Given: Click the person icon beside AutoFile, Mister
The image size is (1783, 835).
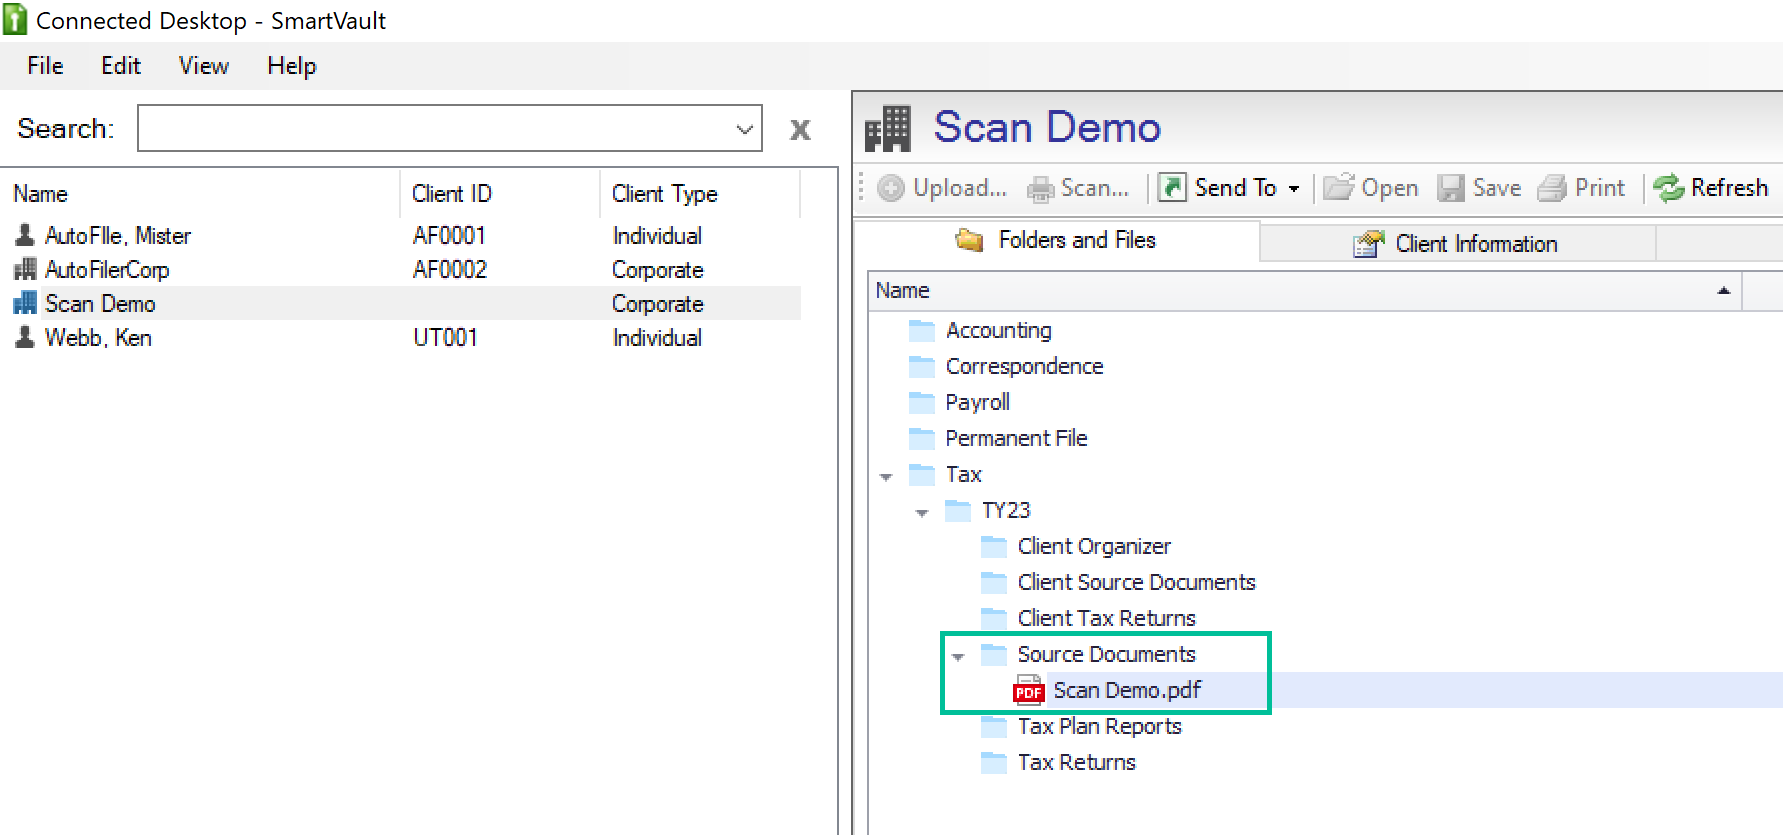Looking at the screenshot, I should (25, 235).
